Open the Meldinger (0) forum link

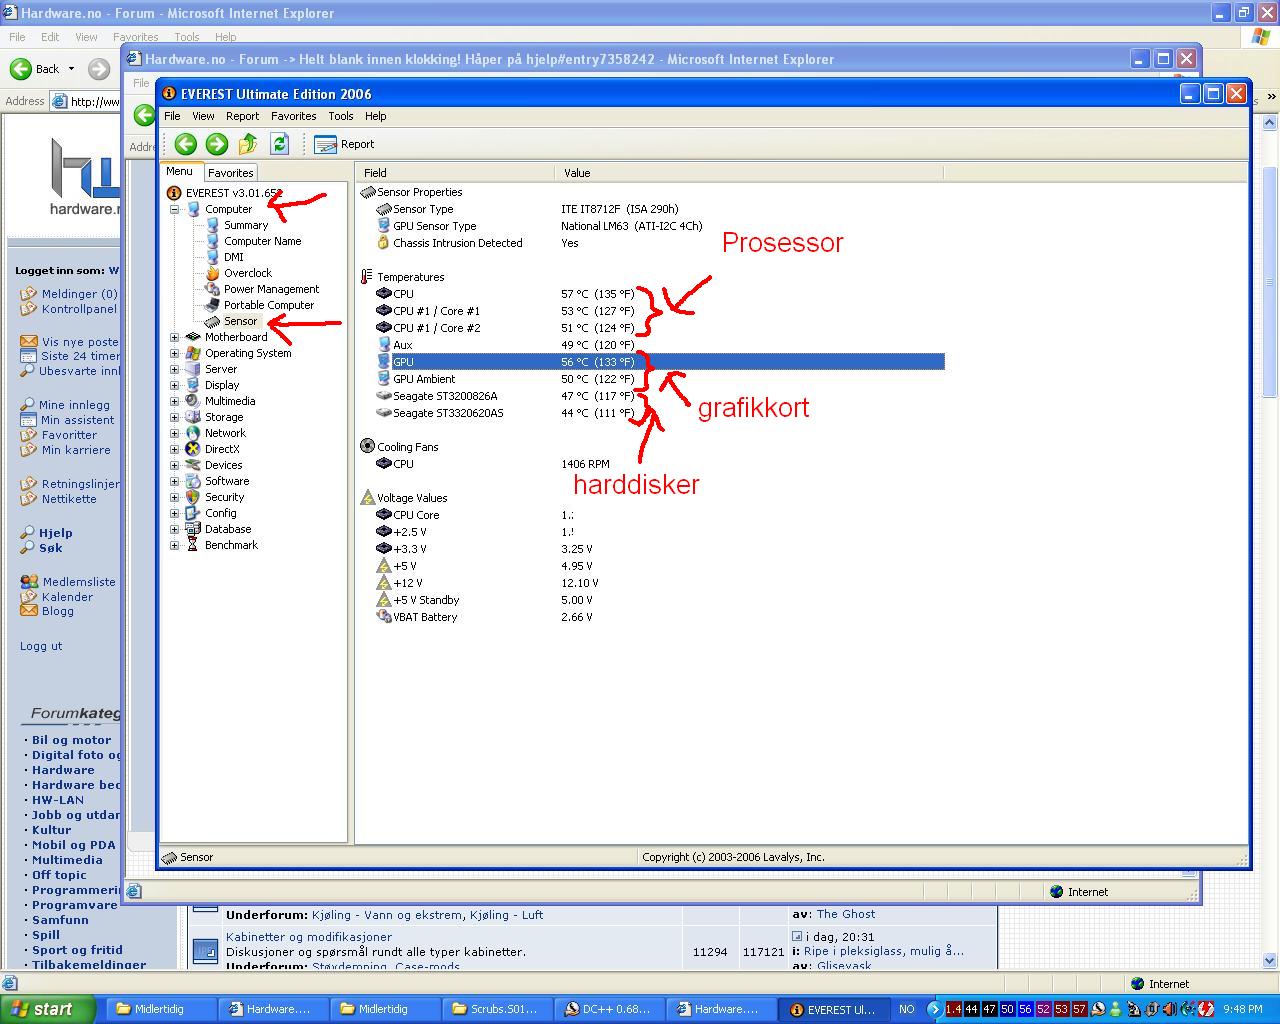pos(79,294)
